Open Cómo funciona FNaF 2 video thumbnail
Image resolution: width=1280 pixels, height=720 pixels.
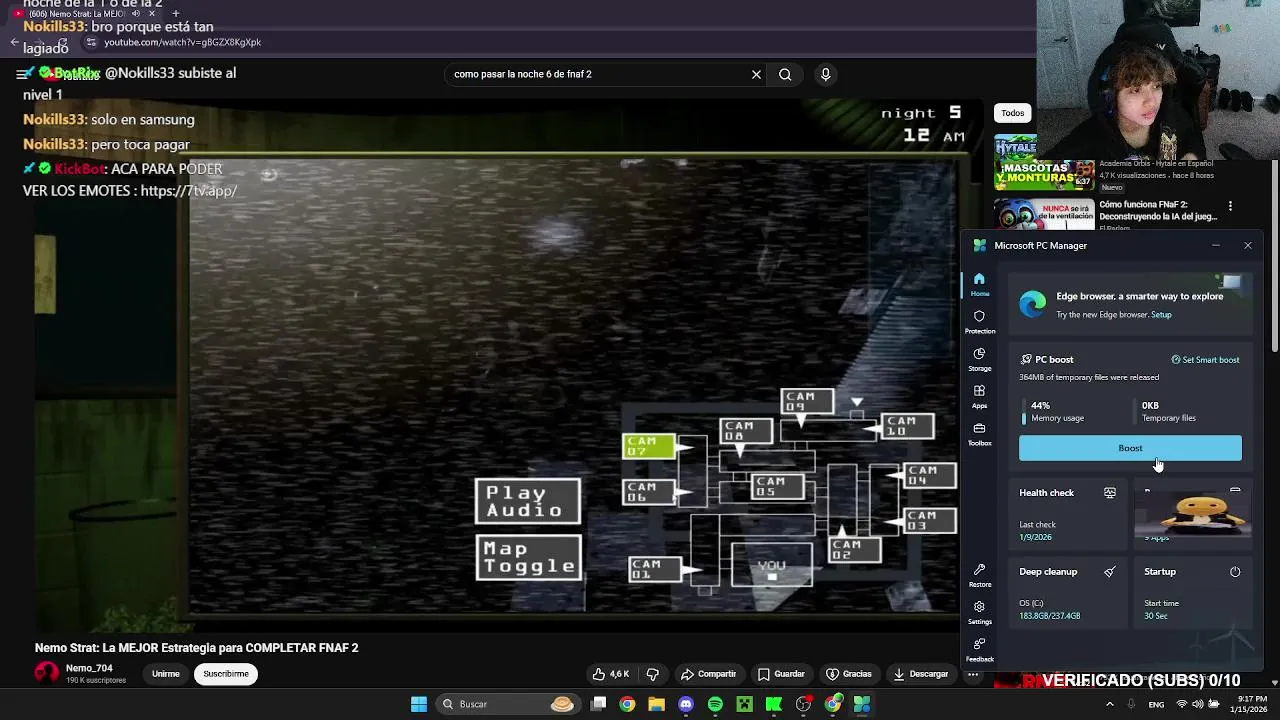click(1044, 213)
